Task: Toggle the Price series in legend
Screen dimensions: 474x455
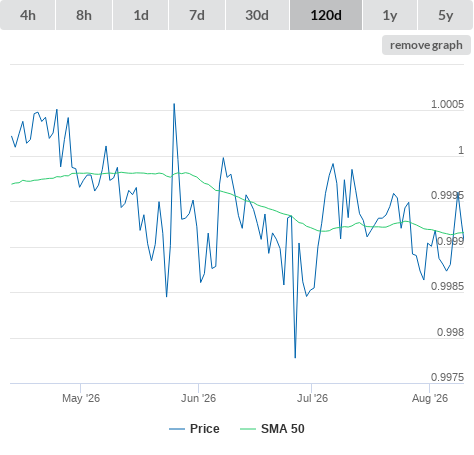Action: [205, 429]
